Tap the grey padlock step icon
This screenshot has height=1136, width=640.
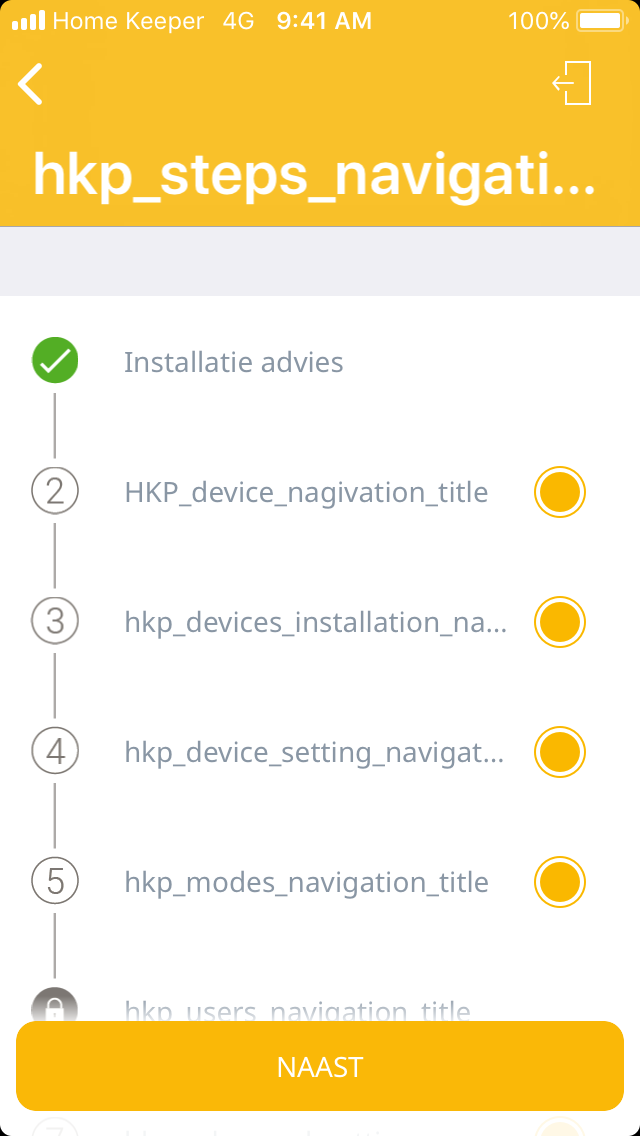coord(55,1005)
